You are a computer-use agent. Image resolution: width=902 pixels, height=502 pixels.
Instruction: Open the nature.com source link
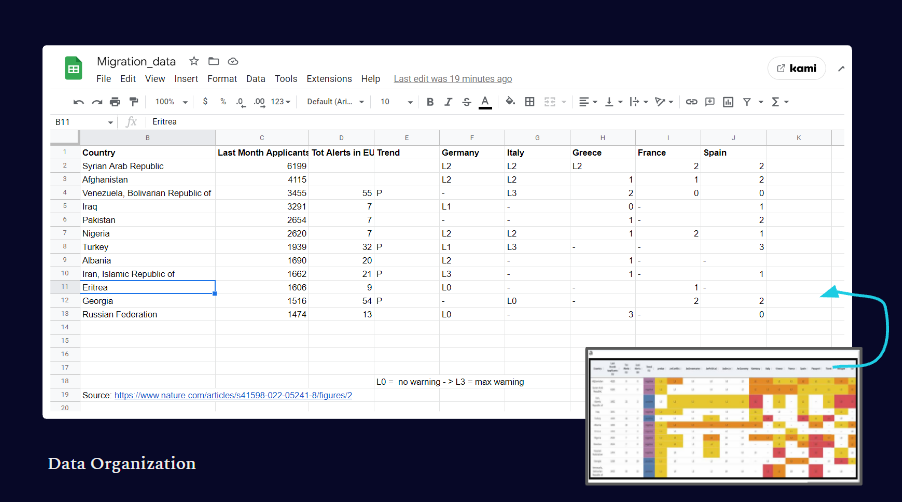click(x=233, y=395)
